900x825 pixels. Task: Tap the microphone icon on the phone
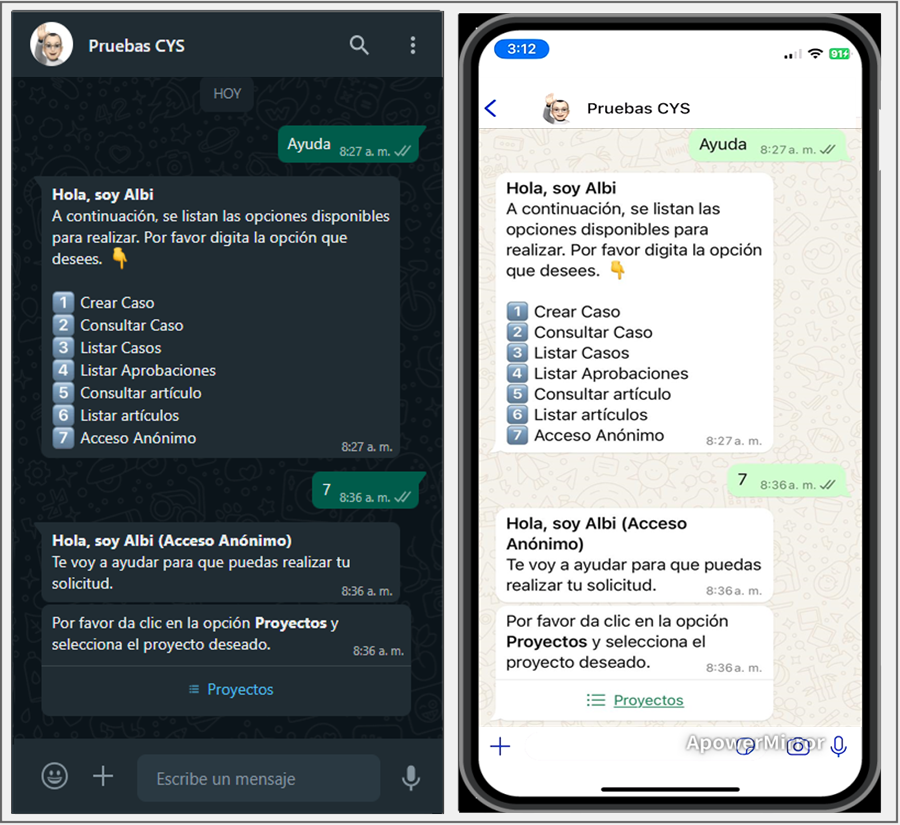pos(839,746)
